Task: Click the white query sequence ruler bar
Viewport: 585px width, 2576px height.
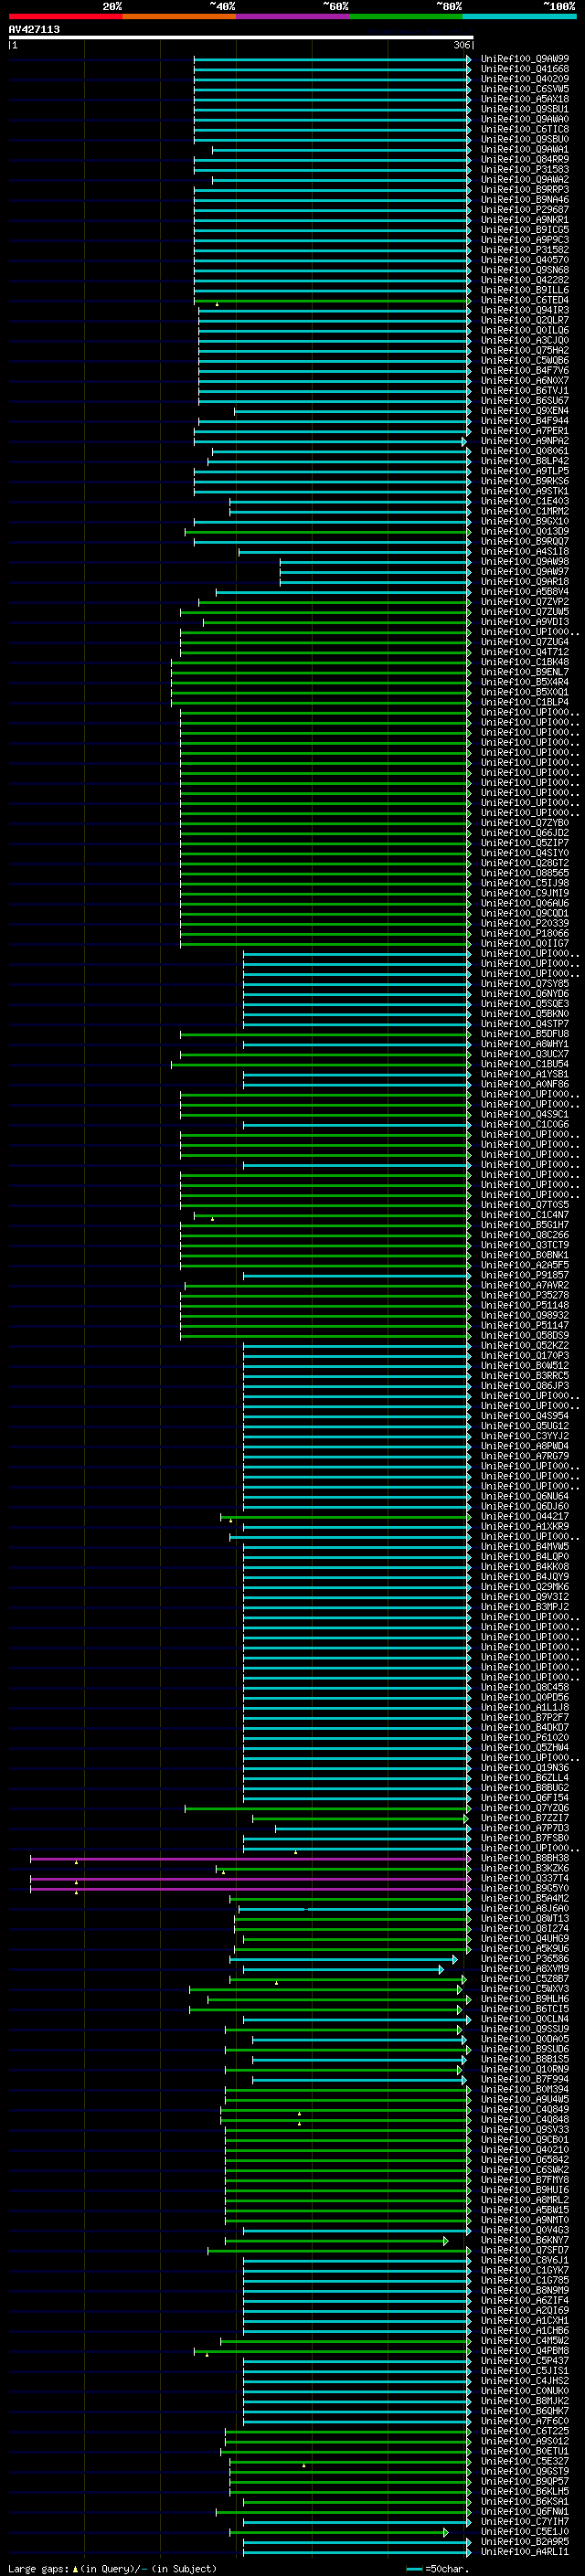Action: point(241,37)
